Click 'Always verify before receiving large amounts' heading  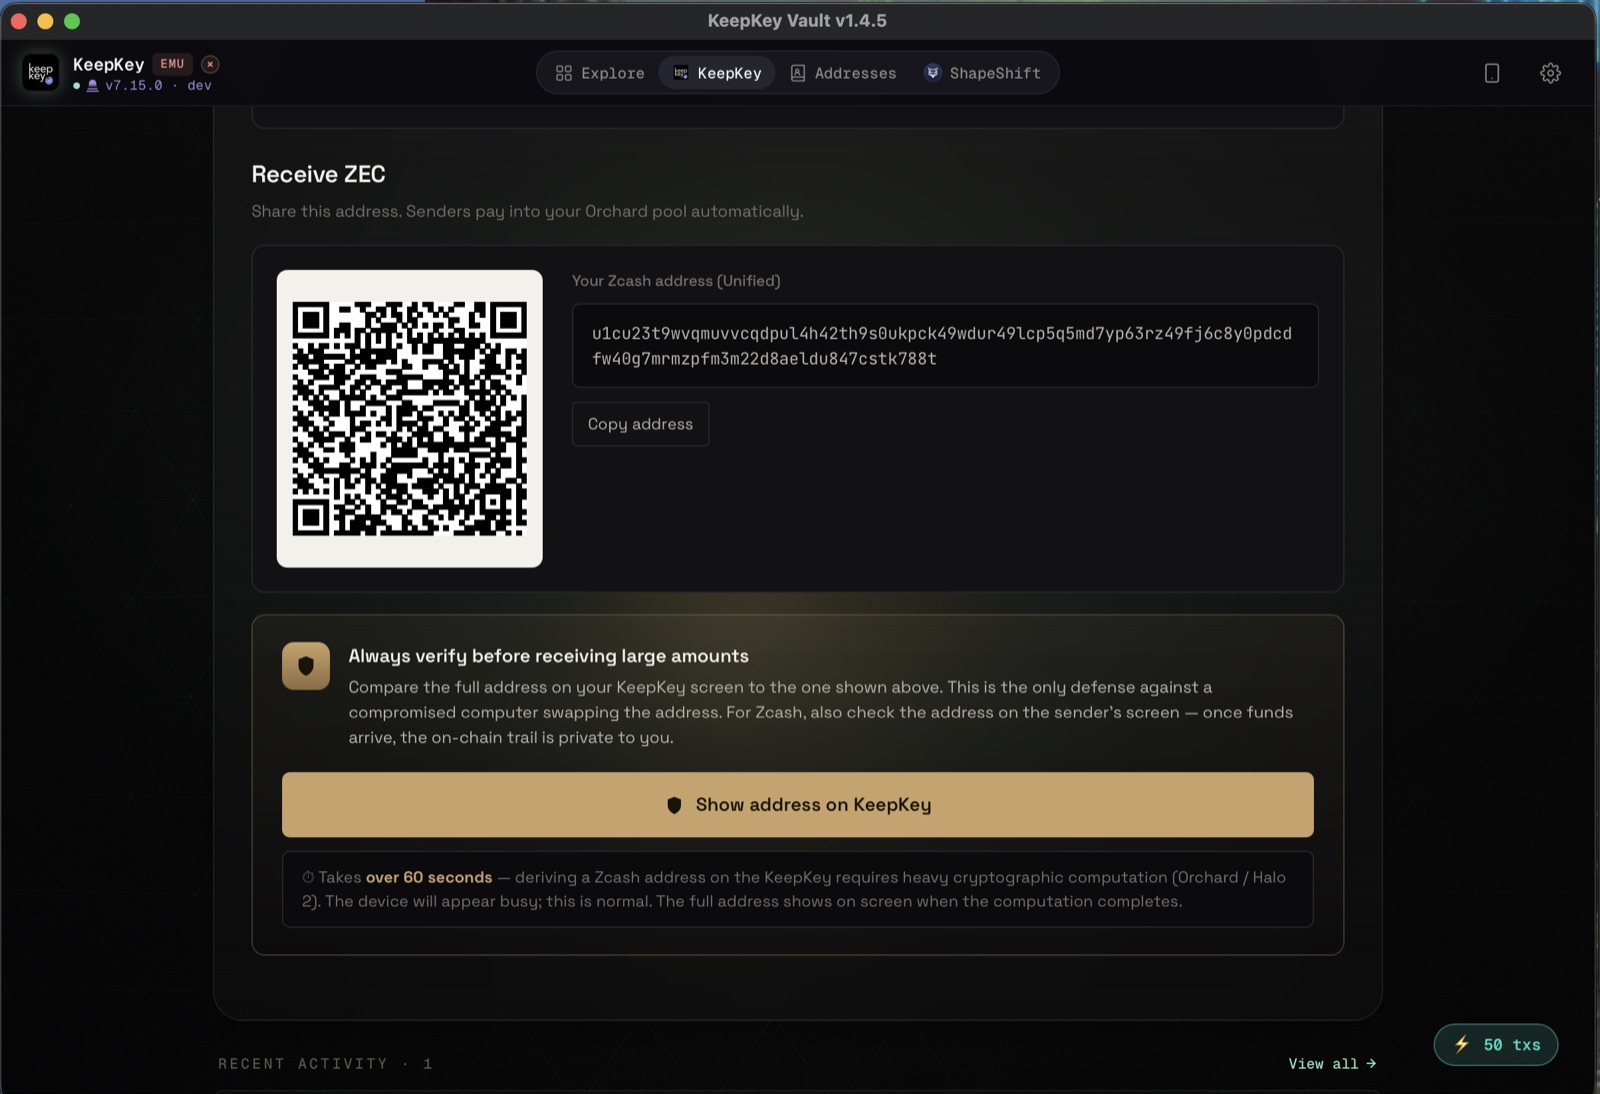[548, 656]
